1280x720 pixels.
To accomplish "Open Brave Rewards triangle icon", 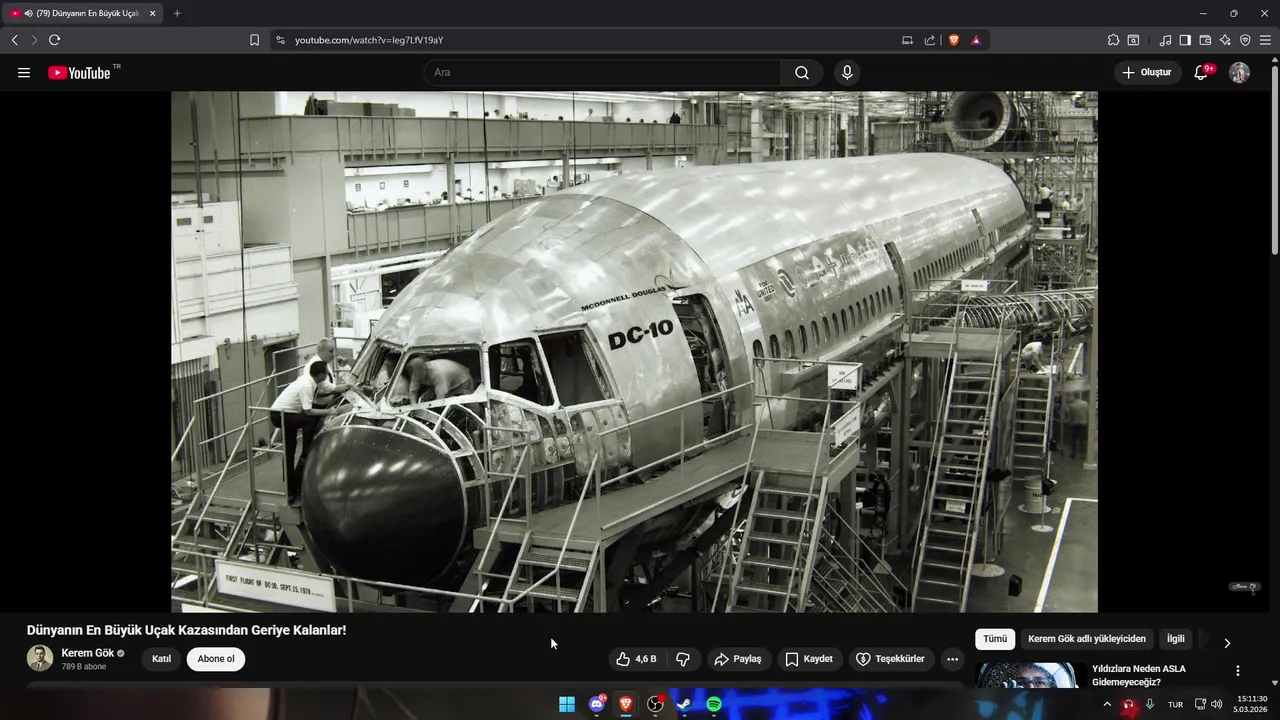I will pos(976,40).
